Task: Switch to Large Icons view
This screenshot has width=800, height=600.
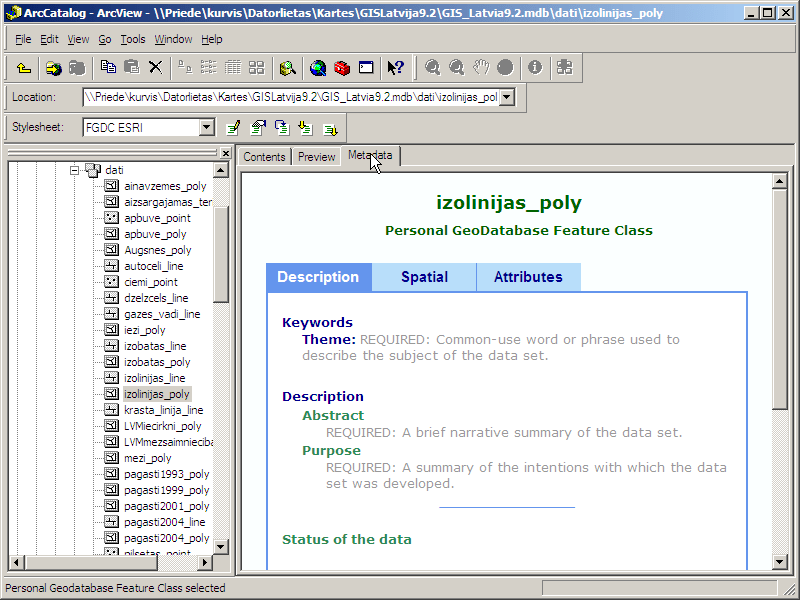Action: [x=185, y=68]
